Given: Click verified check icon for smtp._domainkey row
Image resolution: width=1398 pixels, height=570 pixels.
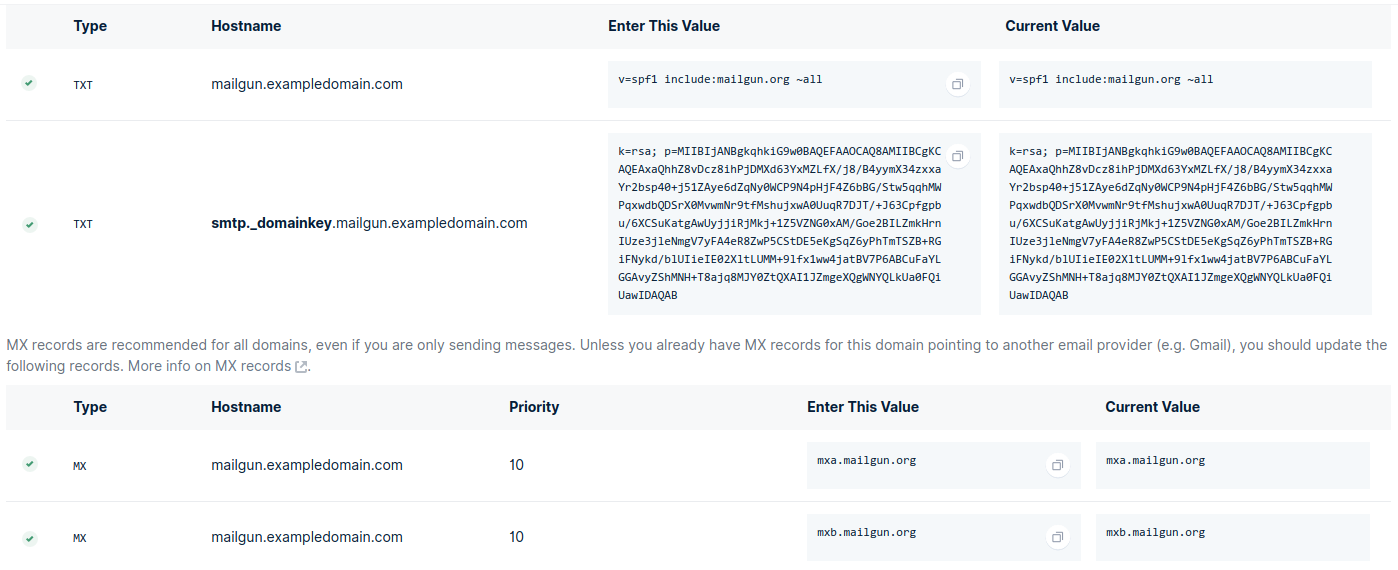Looking at the screenshot, I should 30,224.
